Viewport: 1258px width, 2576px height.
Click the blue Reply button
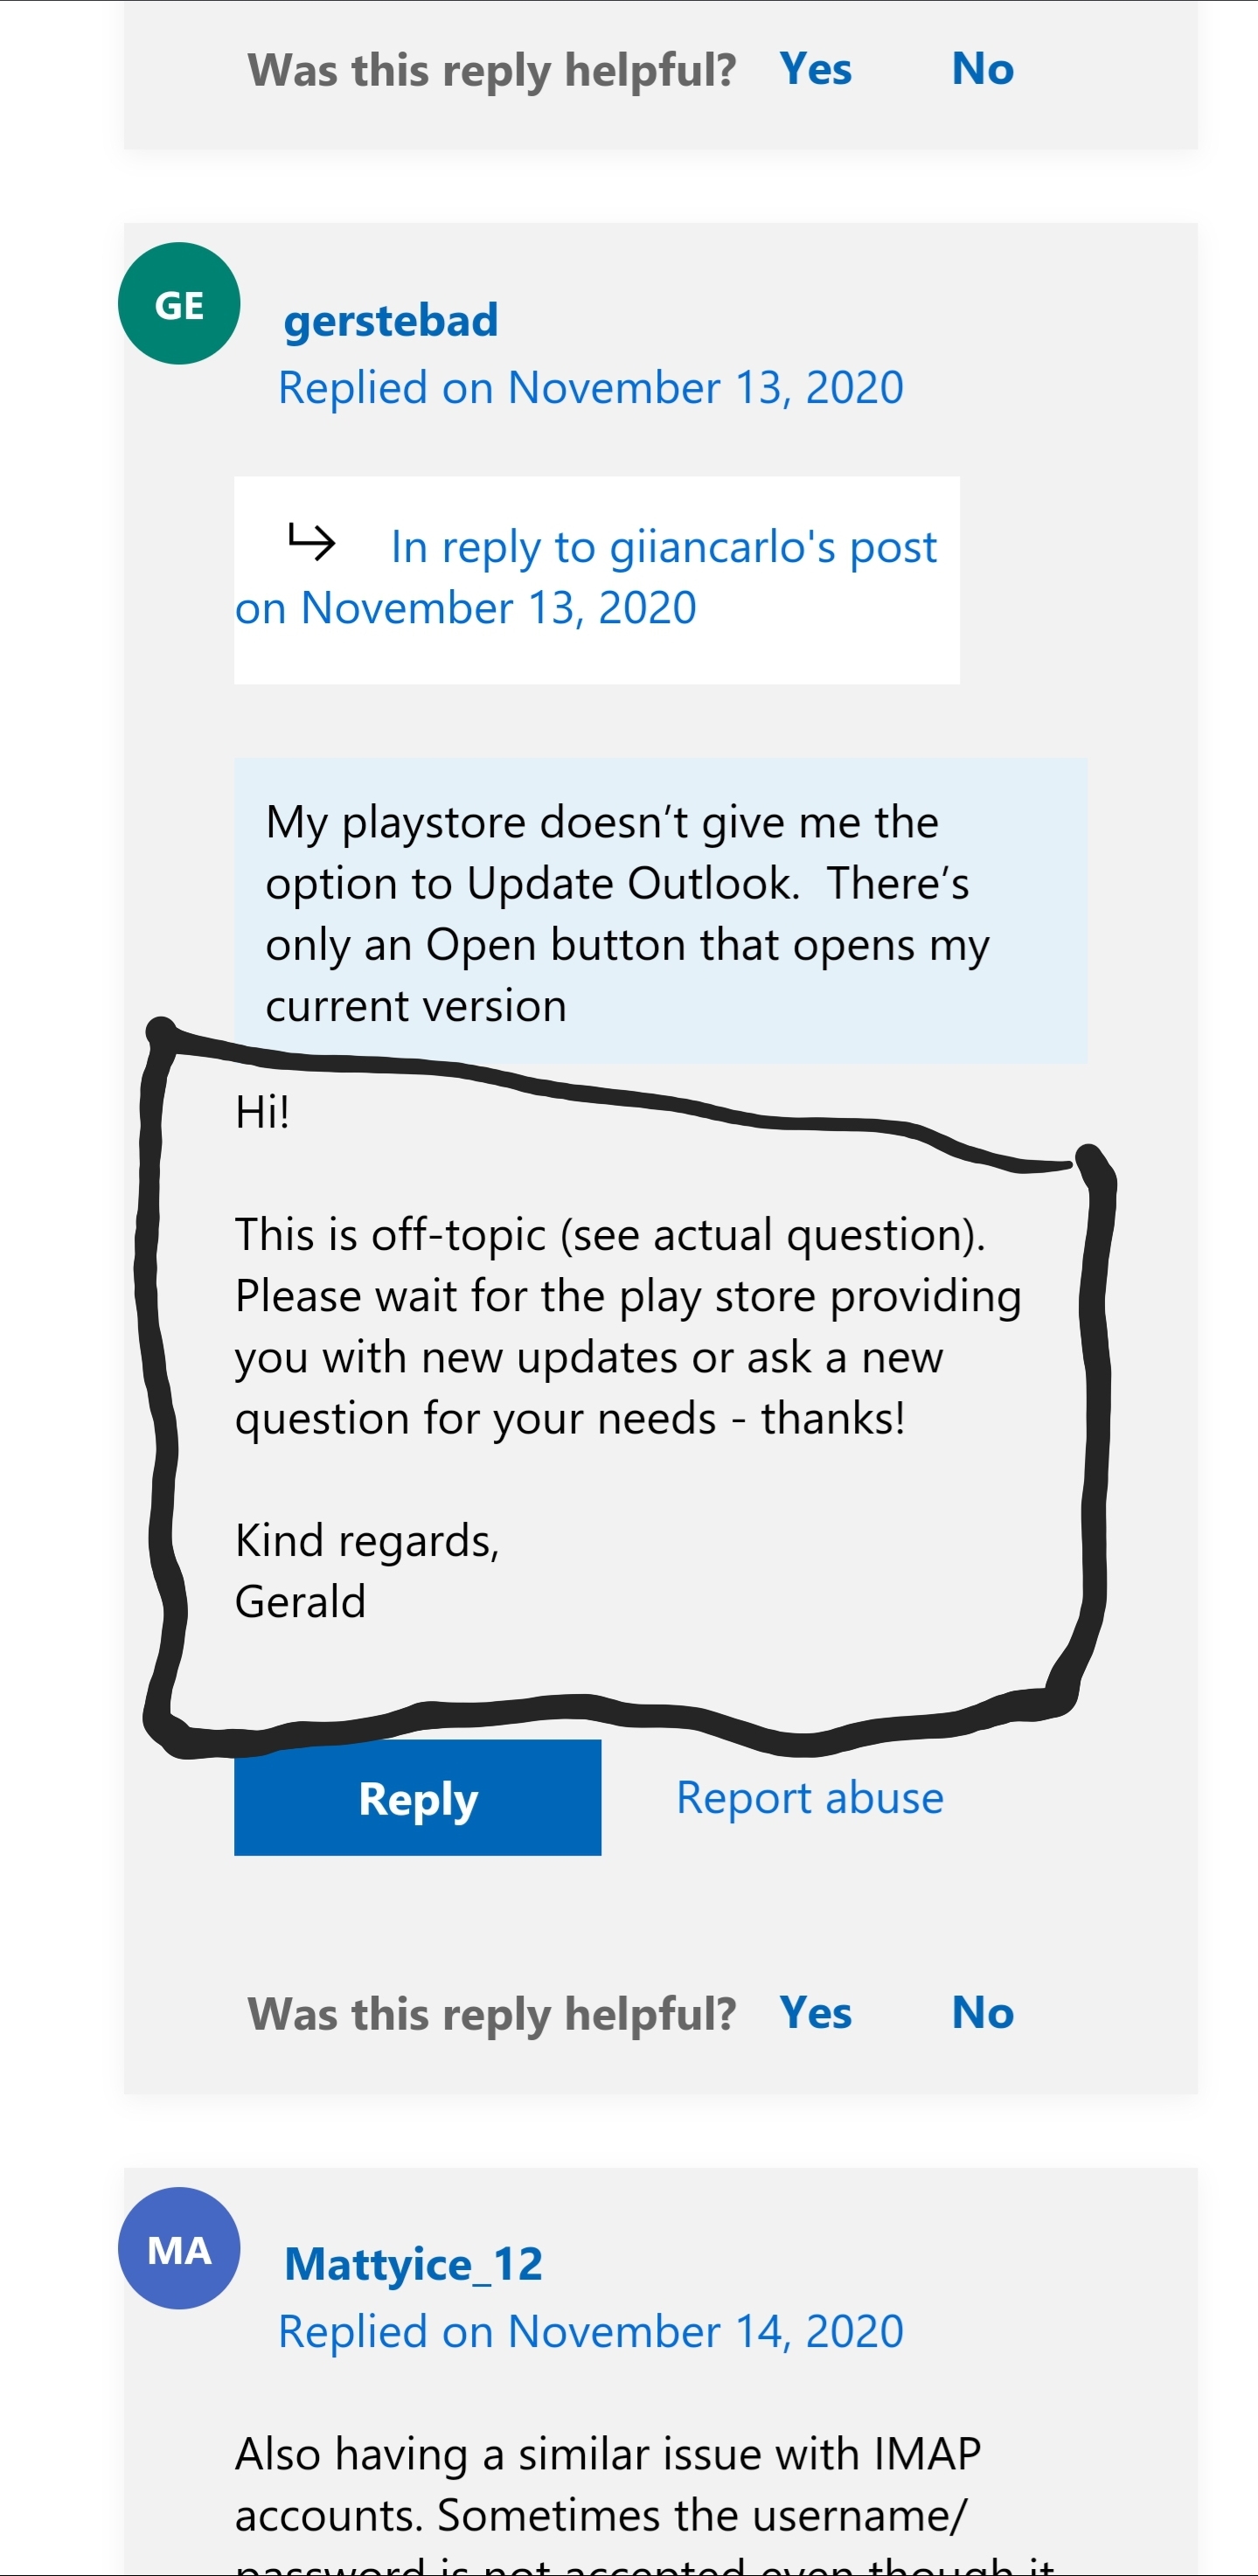coord(417,1797)
